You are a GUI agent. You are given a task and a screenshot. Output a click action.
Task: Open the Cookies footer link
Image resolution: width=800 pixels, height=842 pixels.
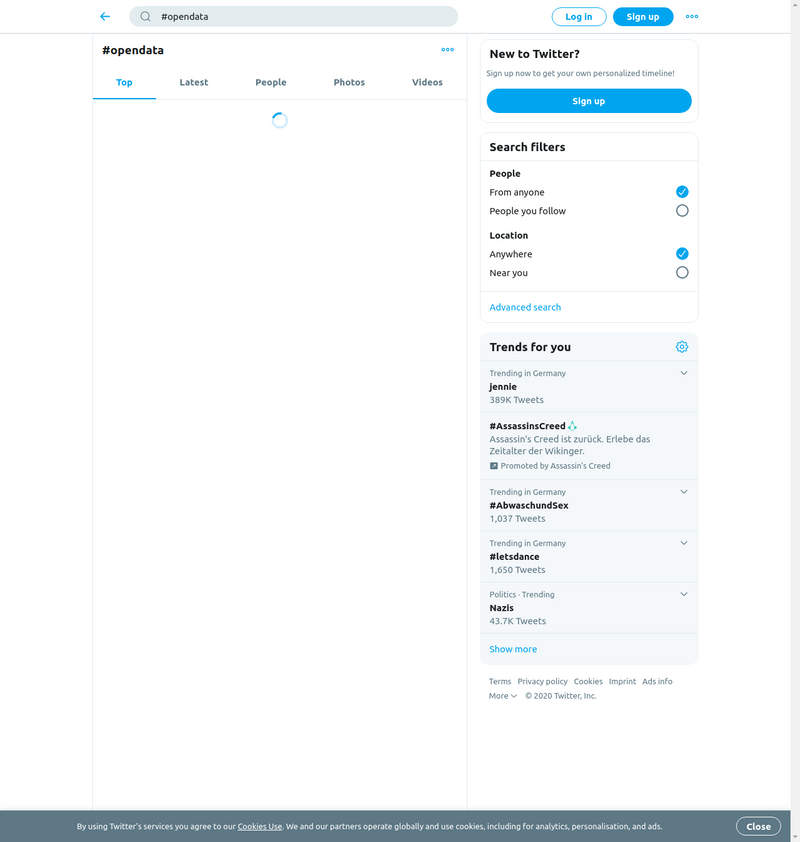588,681
